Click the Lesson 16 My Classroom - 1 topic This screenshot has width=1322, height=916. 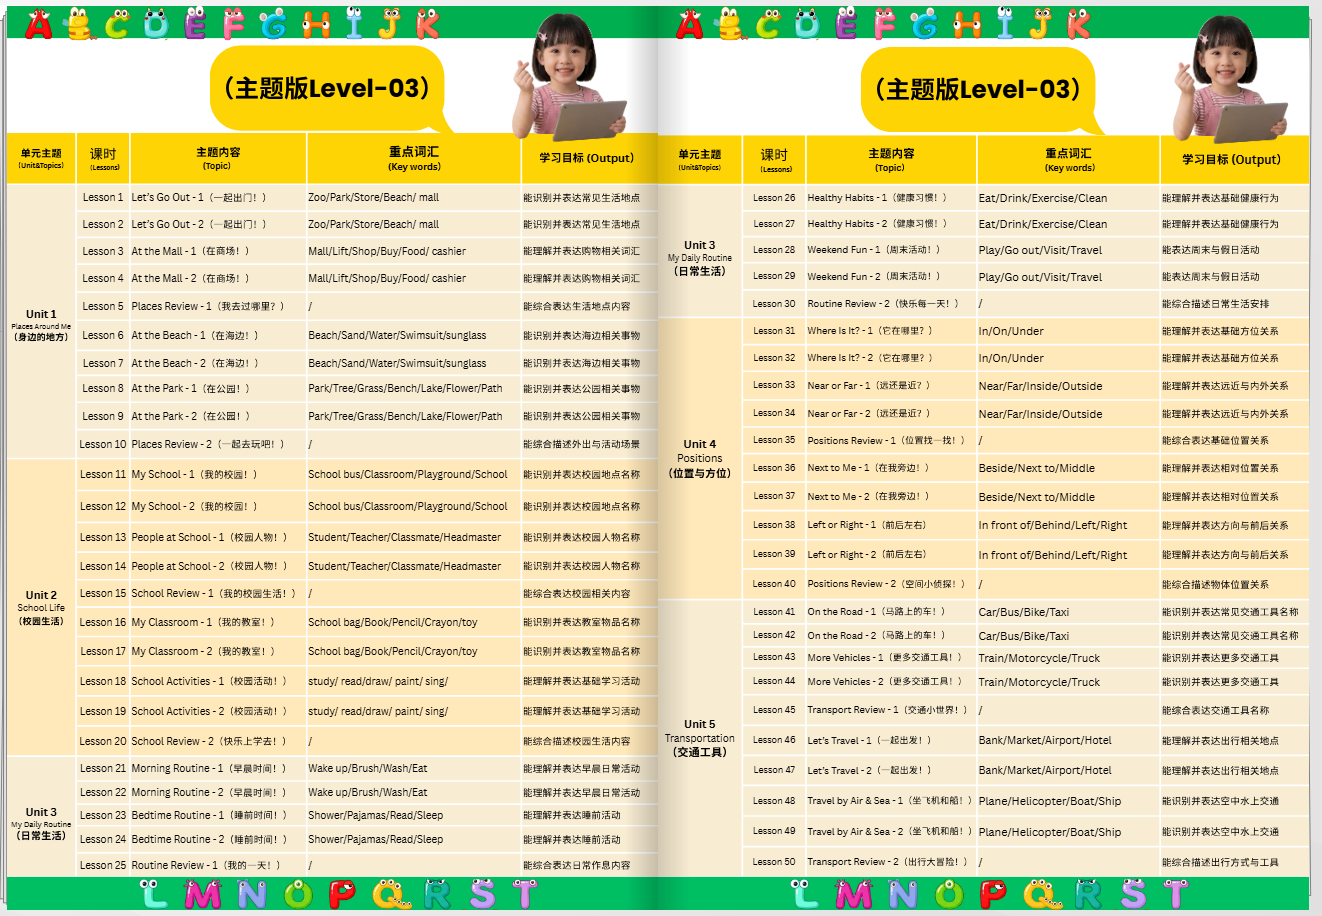point(202,622)
